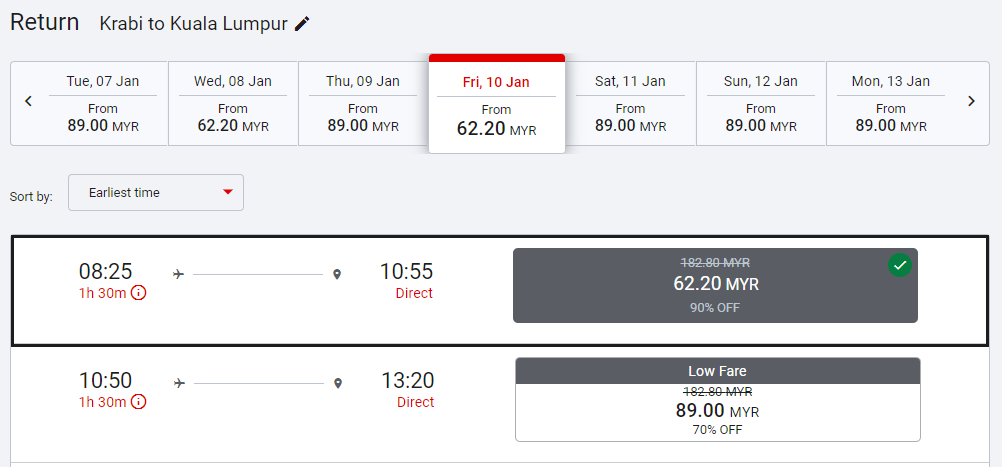The width and height of the screenshot is (1002, 467).
Task: Click the Direct link on 10:50 flight
Action: pos(415,402)
